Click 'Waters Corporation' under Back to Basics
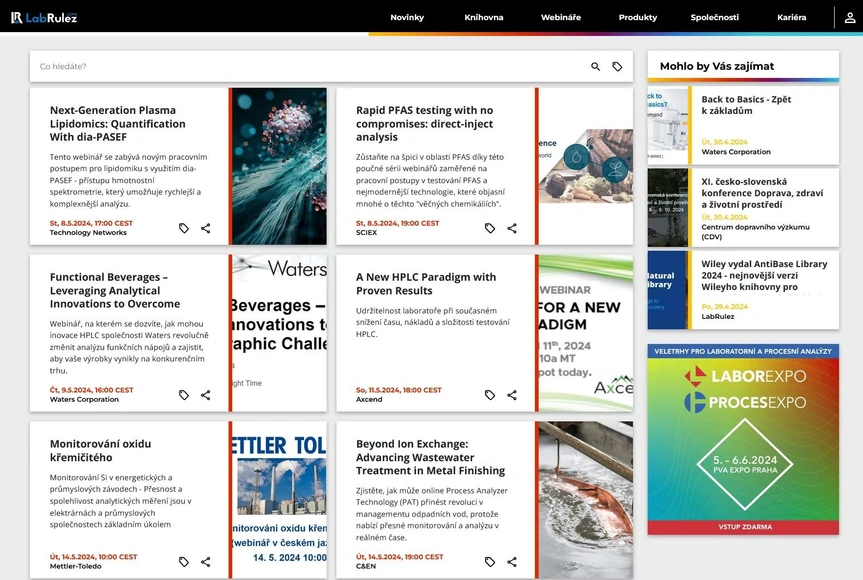The image size is (863, 580). pyautogui.click(x=736, y=152)
